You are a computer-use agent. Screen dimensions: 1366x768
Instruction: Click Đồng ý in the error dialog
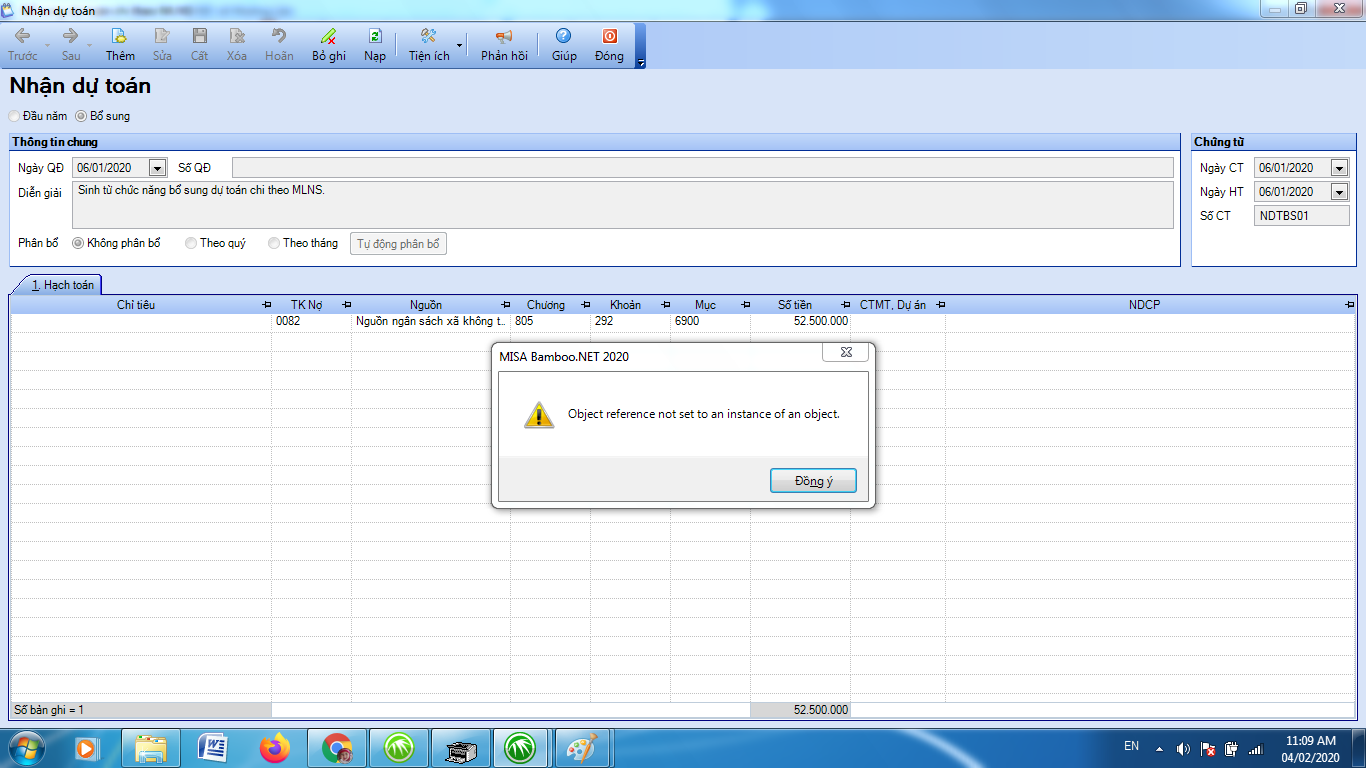pyautogui.click(x=812, y=481)
